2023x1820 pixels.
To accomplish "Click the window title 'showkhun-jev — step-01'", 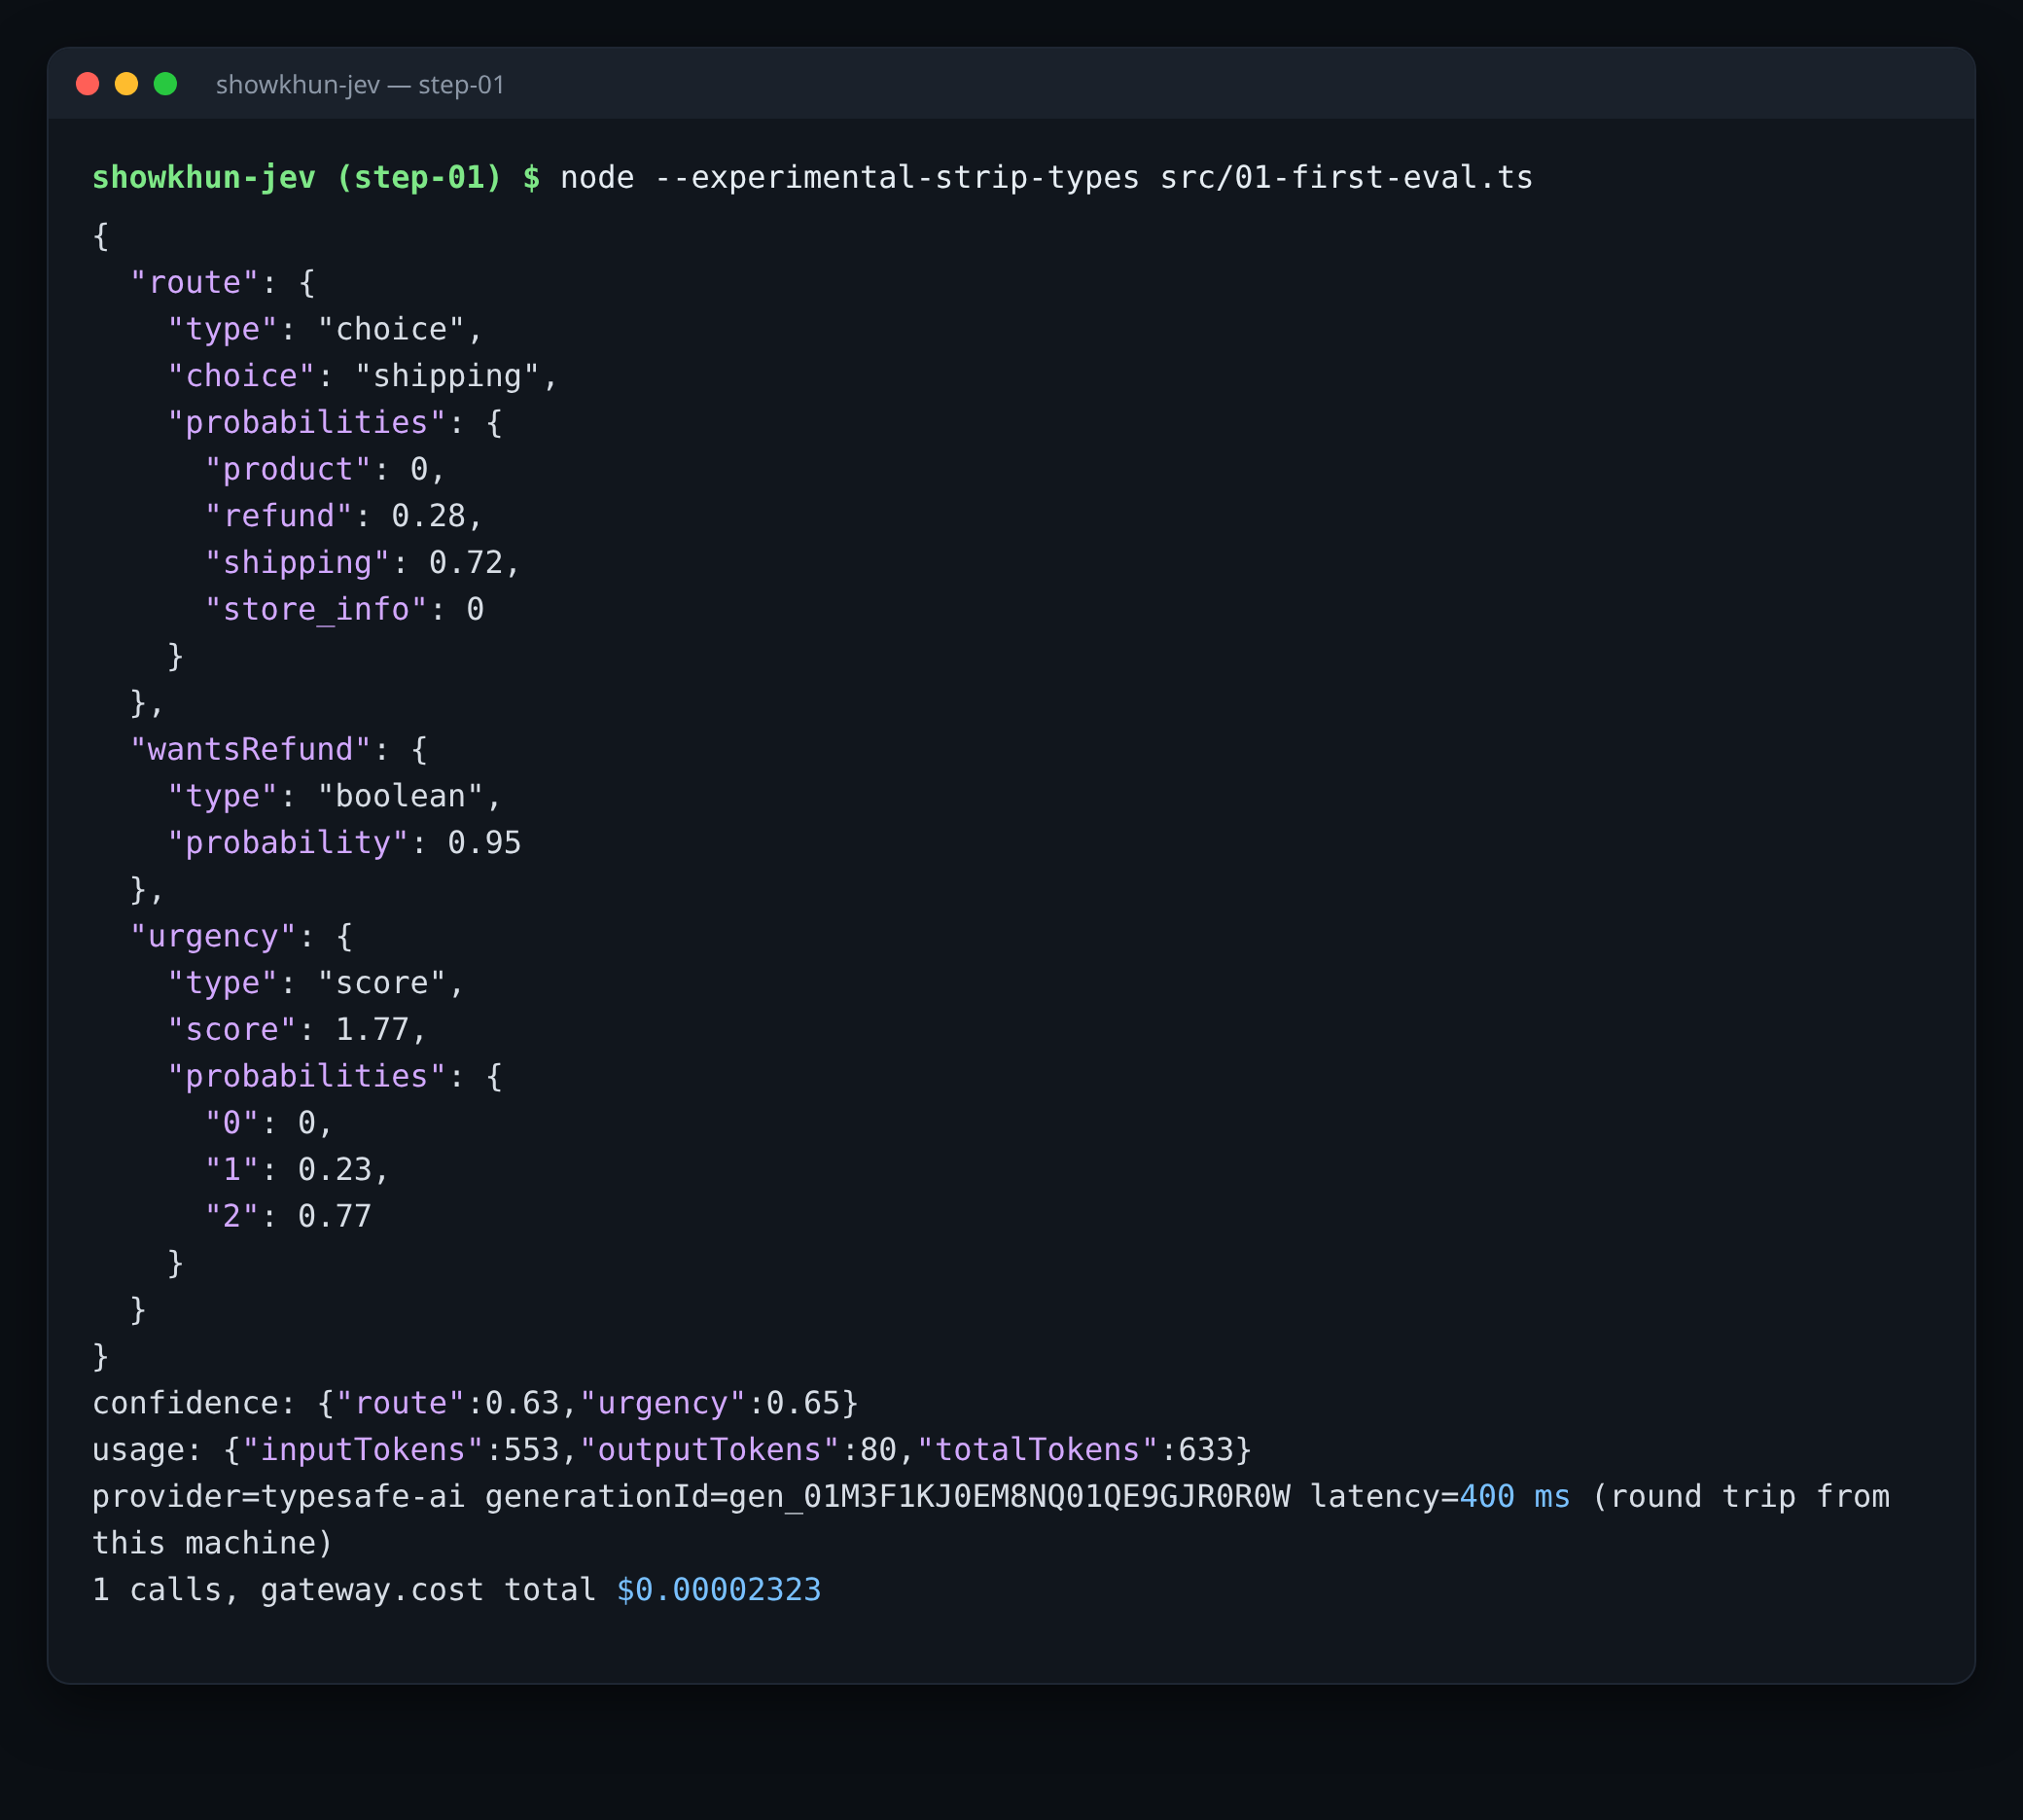I will [360, 85].
